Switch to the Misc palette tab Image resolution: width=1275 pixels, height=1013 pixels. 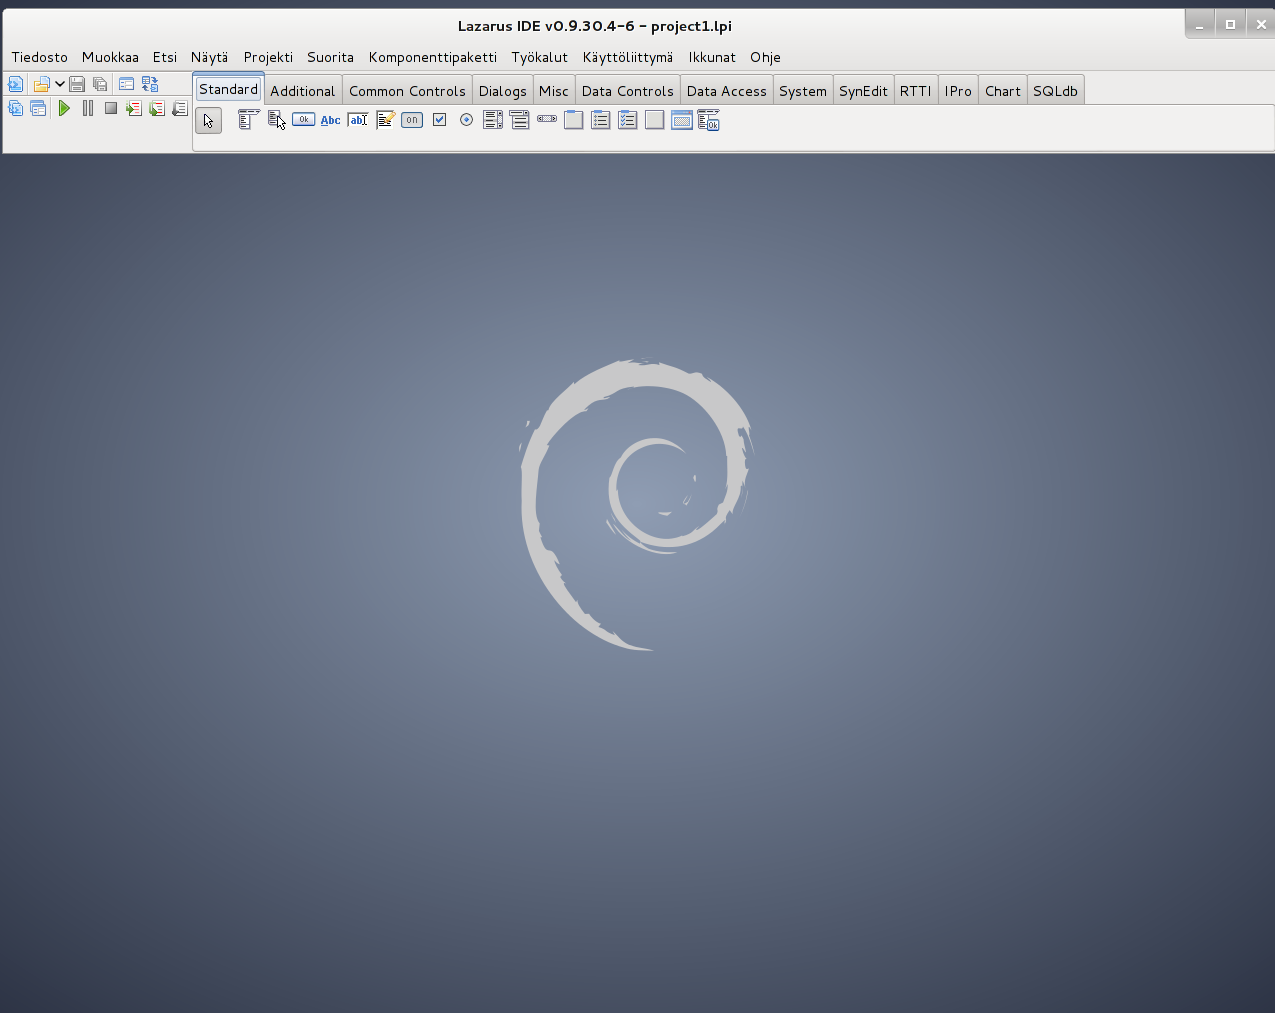554,91
